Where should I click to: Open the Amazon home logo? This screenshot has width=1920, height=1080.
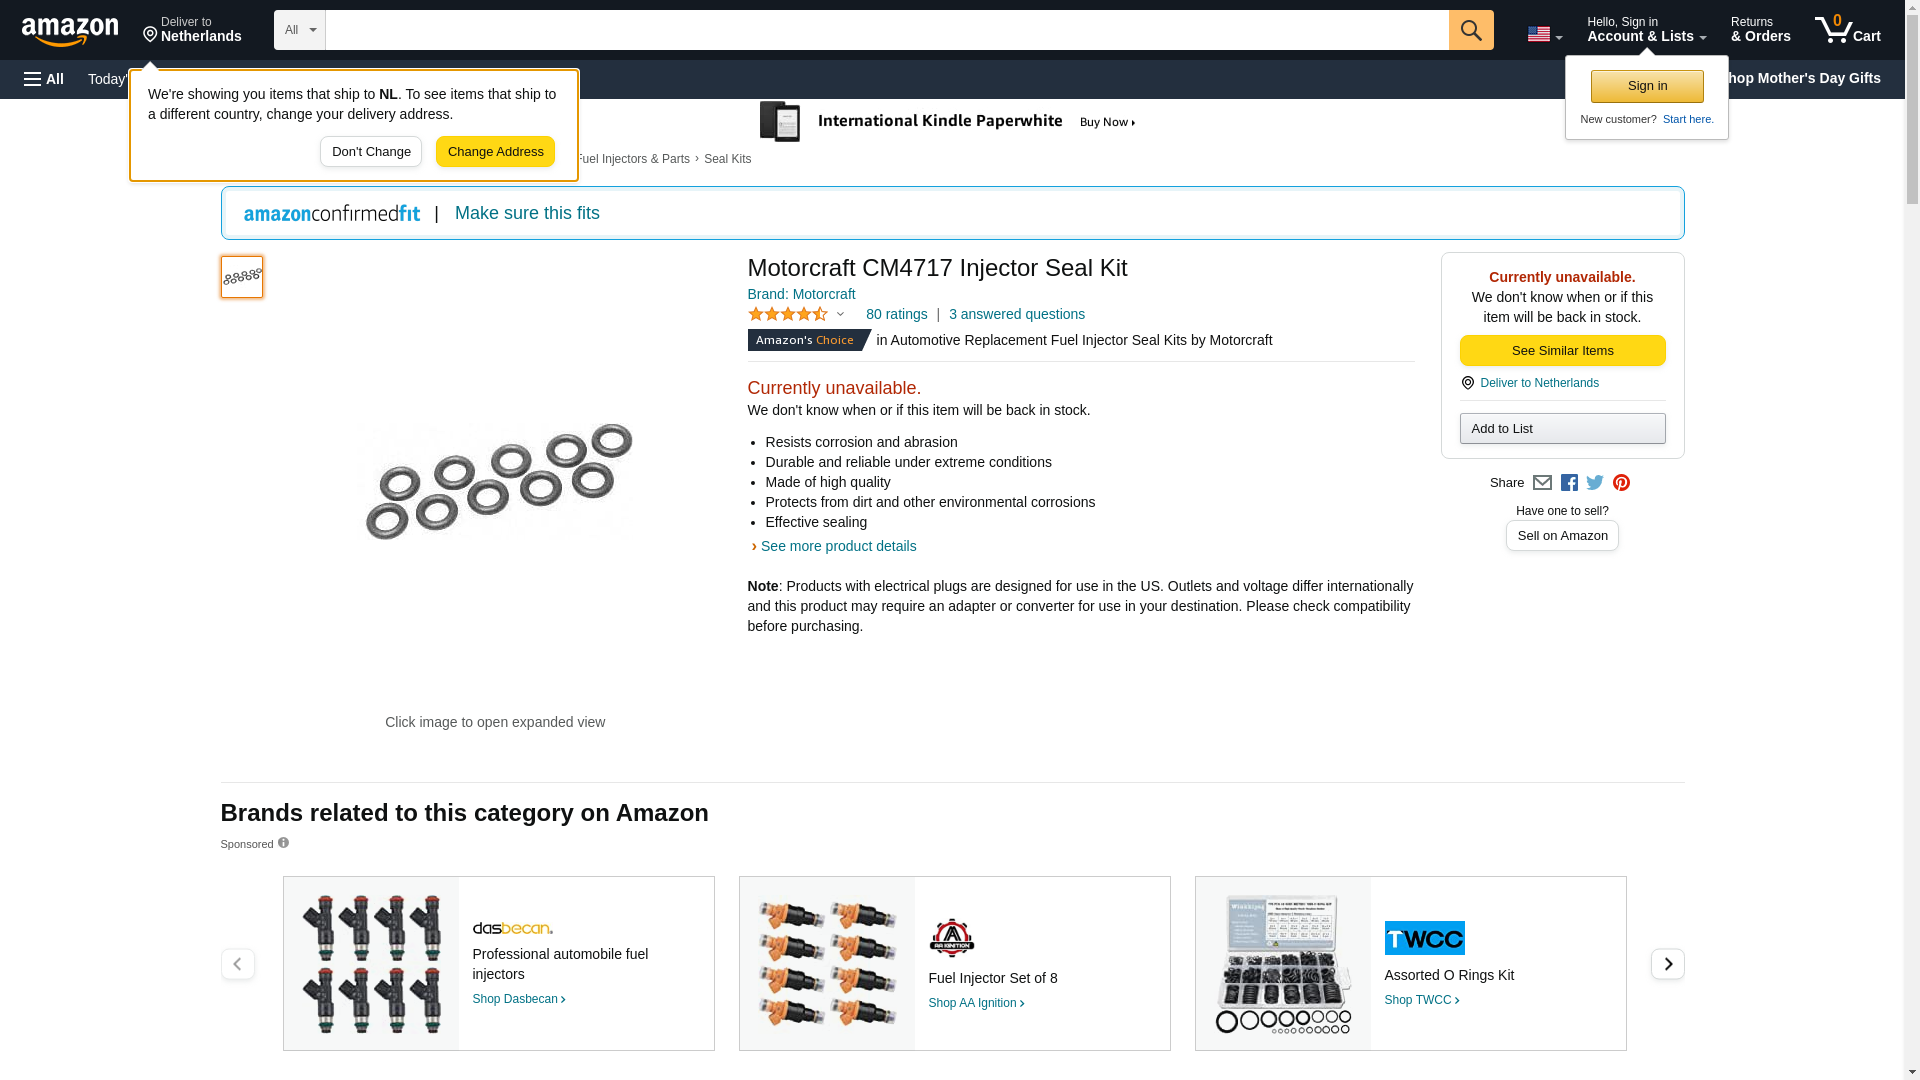coord(70,31)
